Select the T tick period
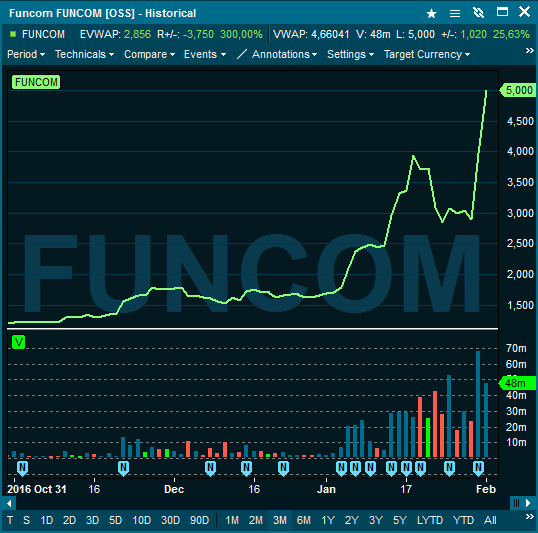Screen dimensions: 538x533 click(x=10, y=520)
